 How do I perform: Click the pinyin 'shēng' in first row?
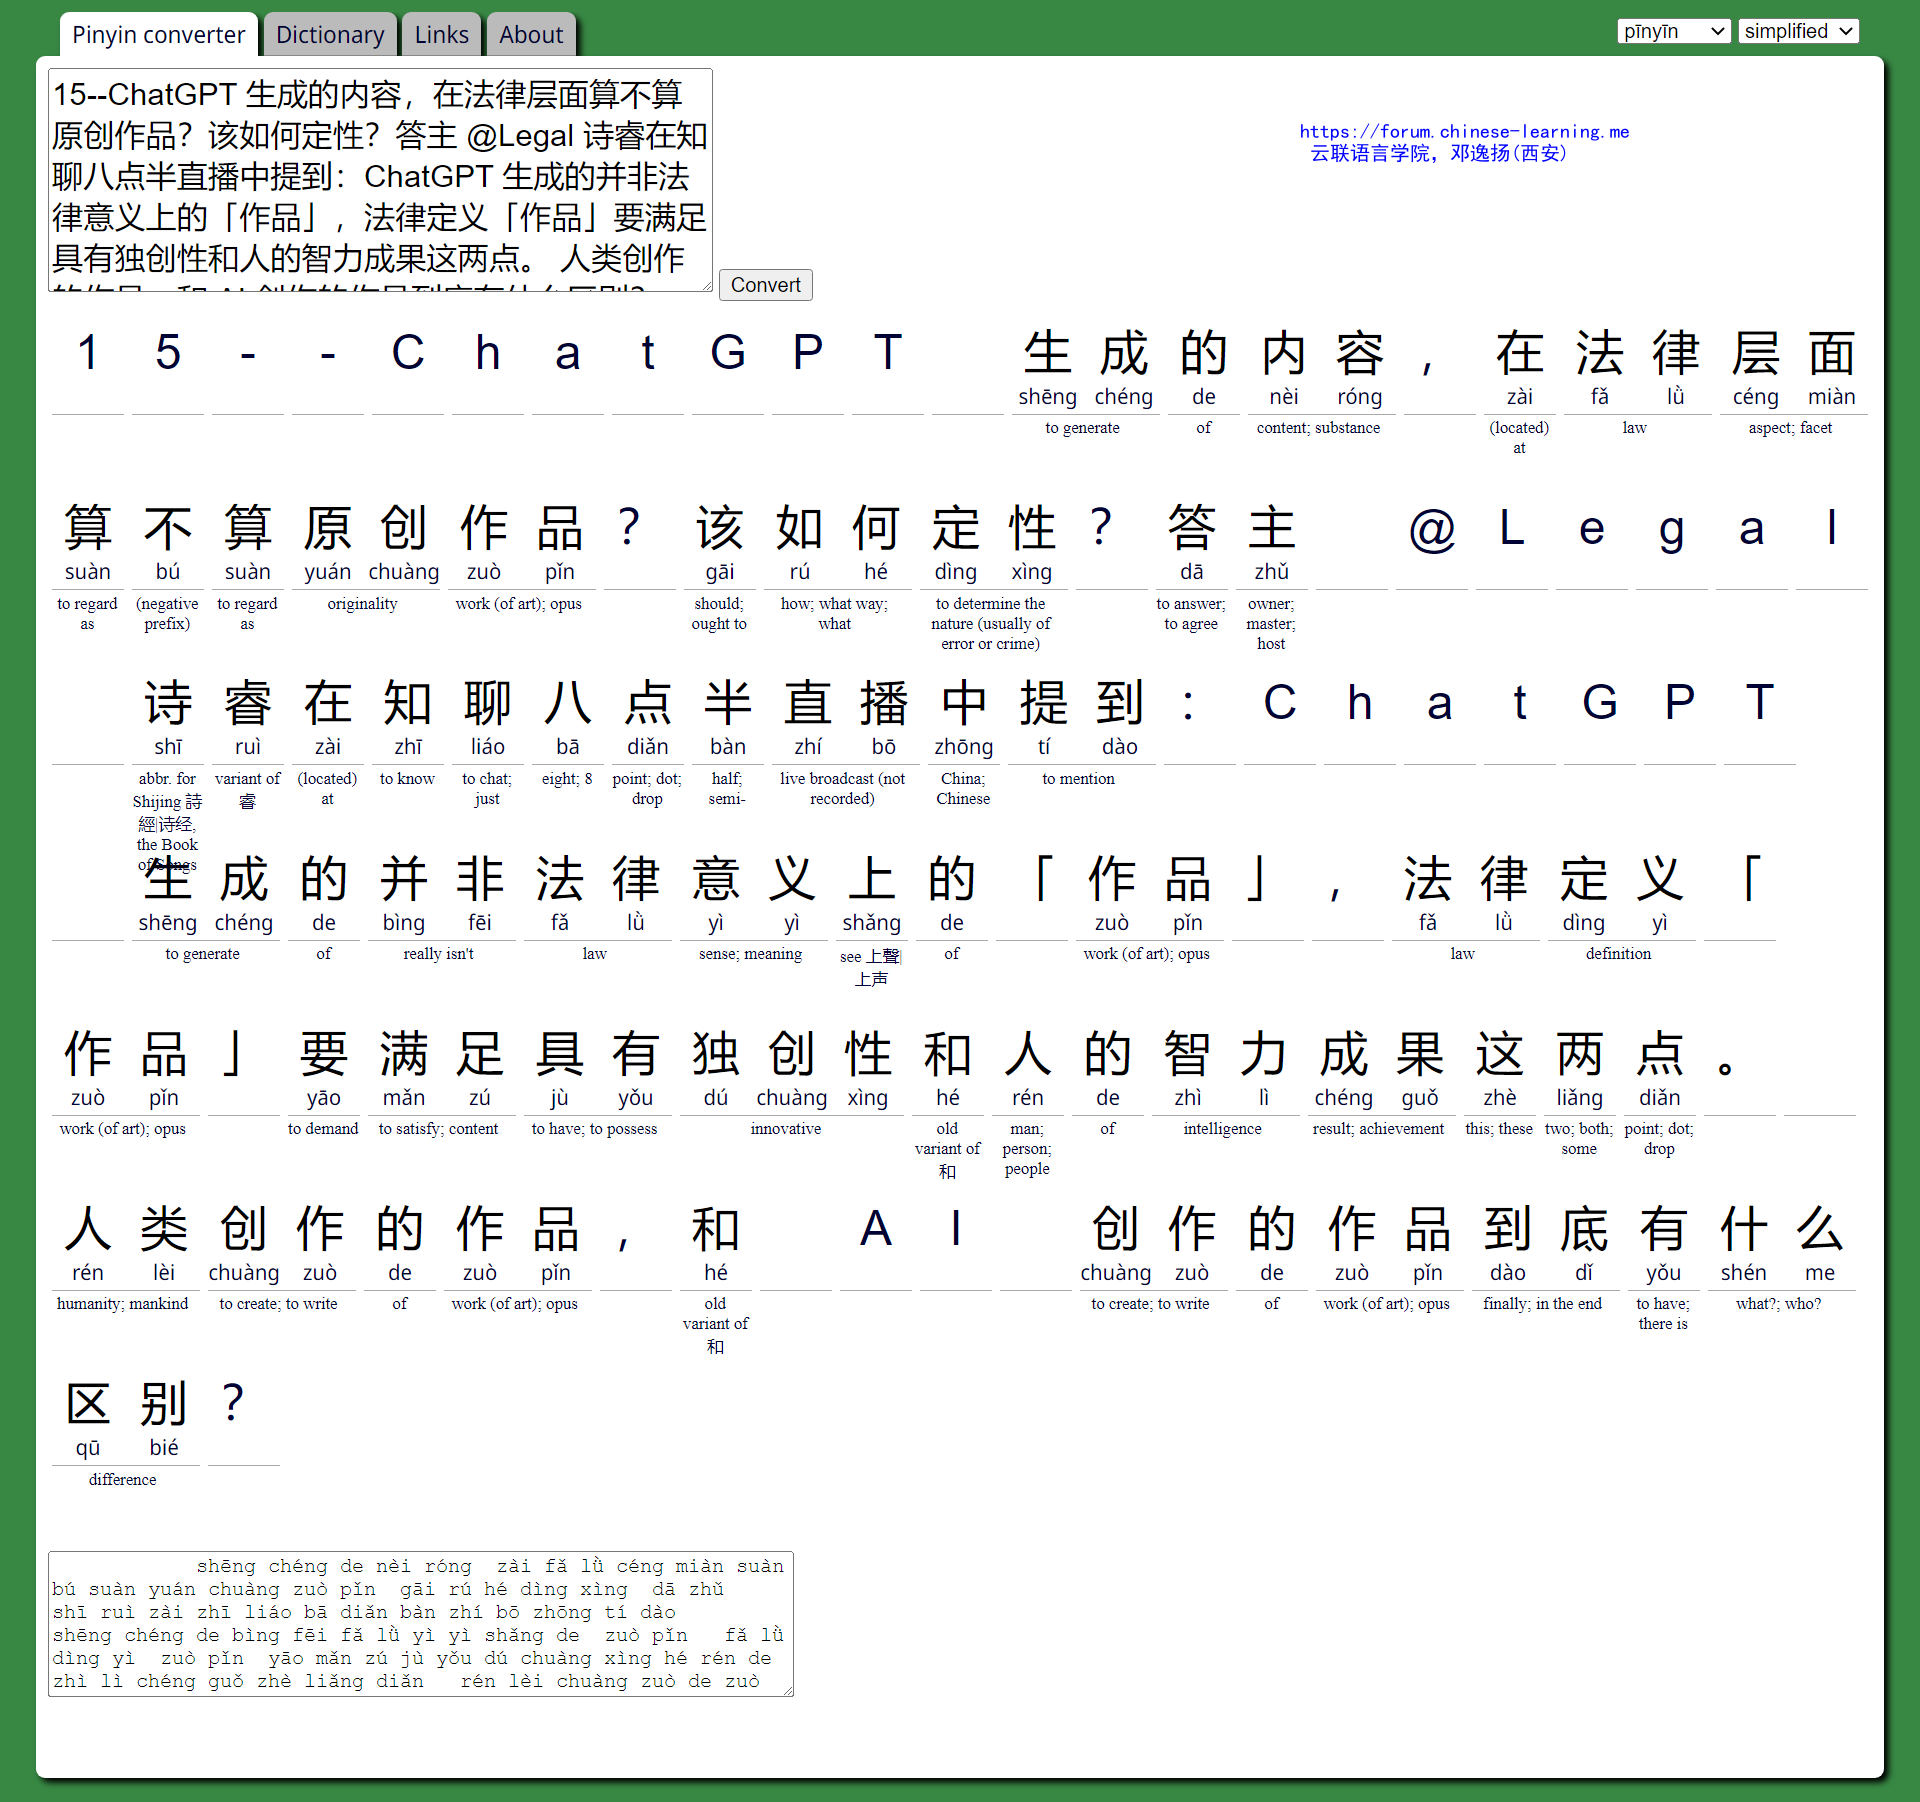click(1048, 397)
